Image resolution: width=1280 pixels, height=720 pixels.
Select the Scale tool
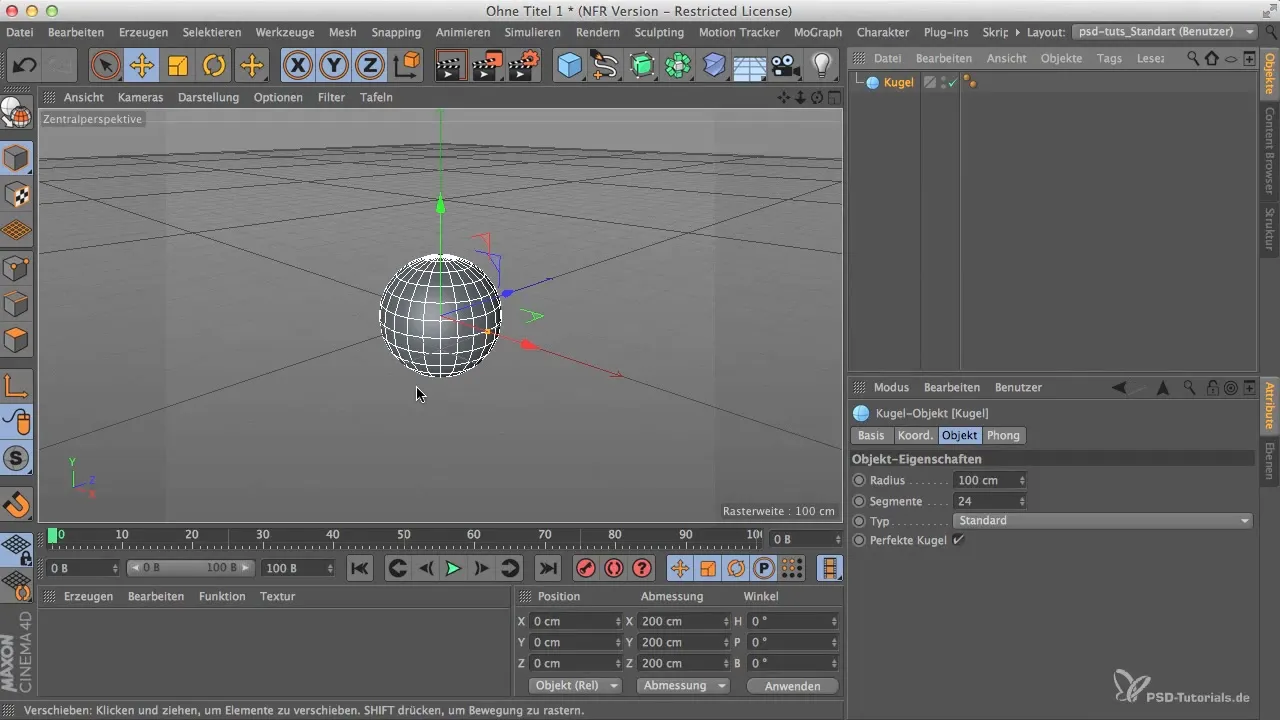pos(178,66)
